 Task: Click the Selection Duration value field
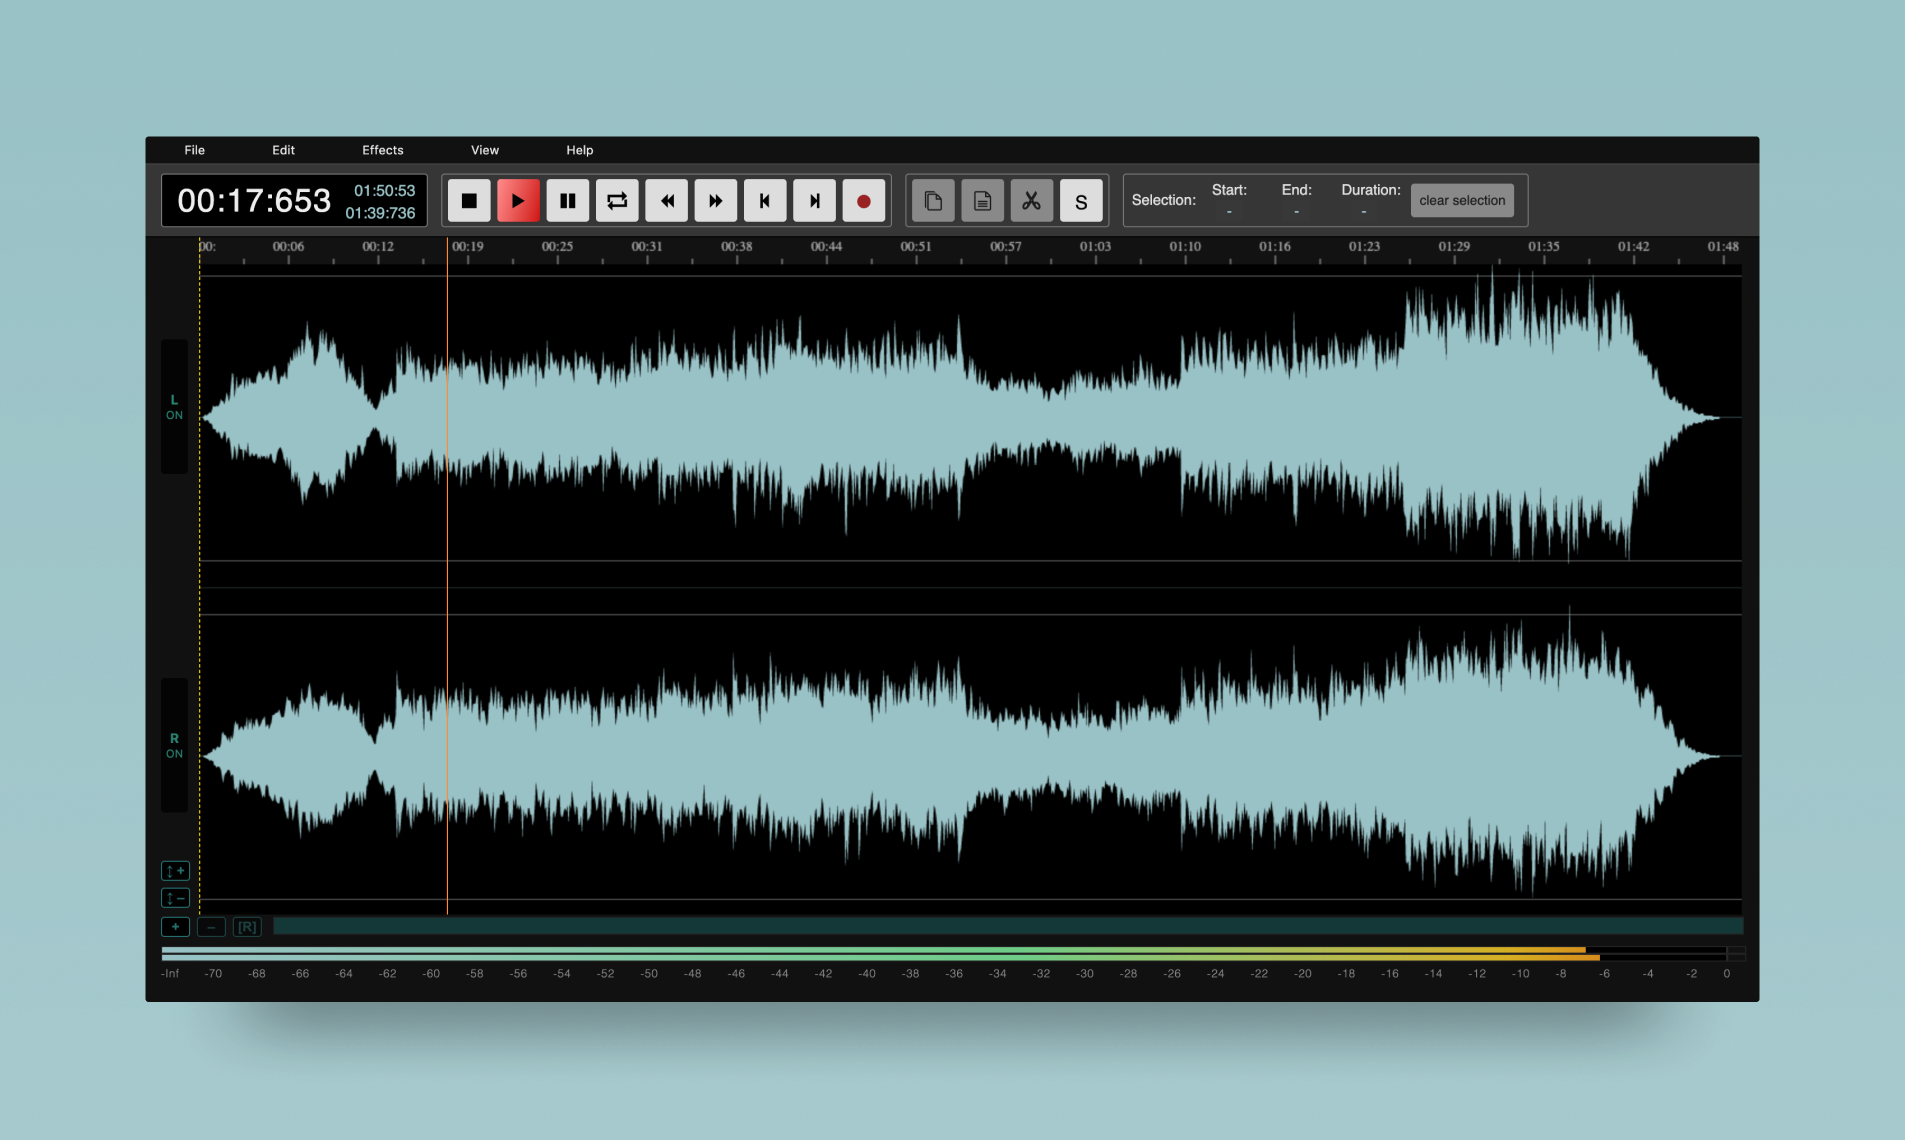click(x=1363, y=212)
